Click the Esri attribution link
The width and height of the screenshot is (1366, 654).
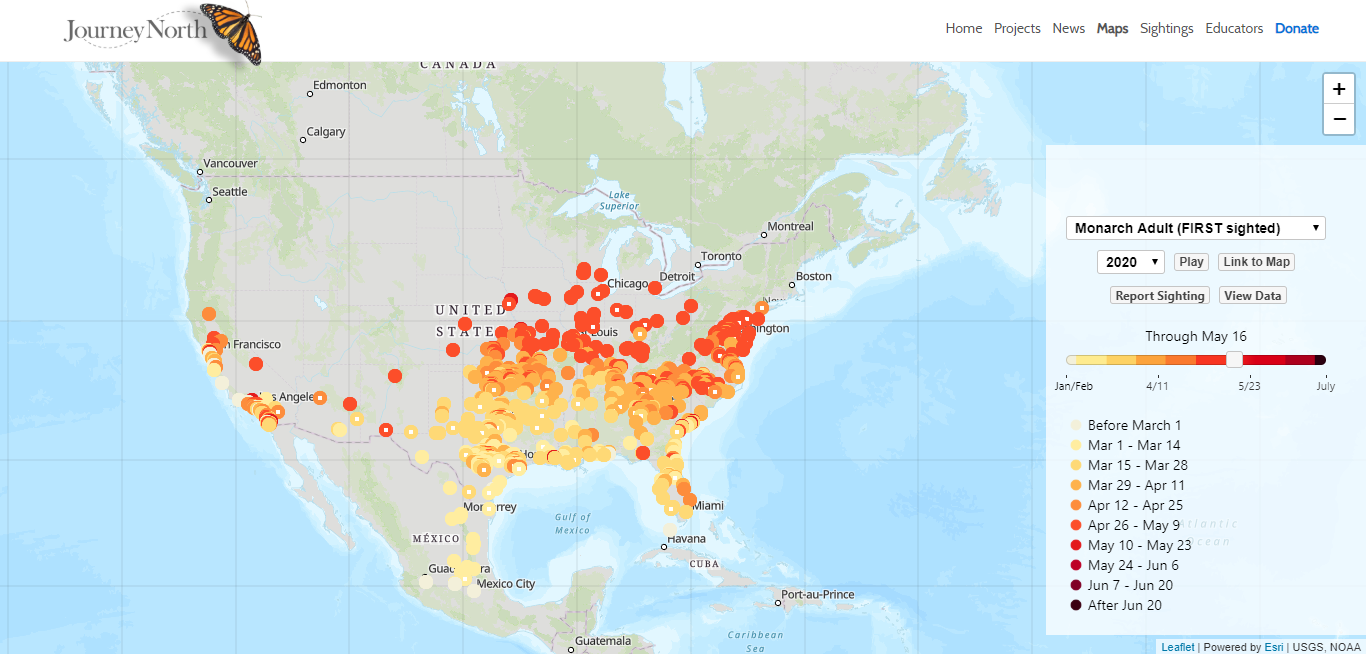(x=1274, y=647)
